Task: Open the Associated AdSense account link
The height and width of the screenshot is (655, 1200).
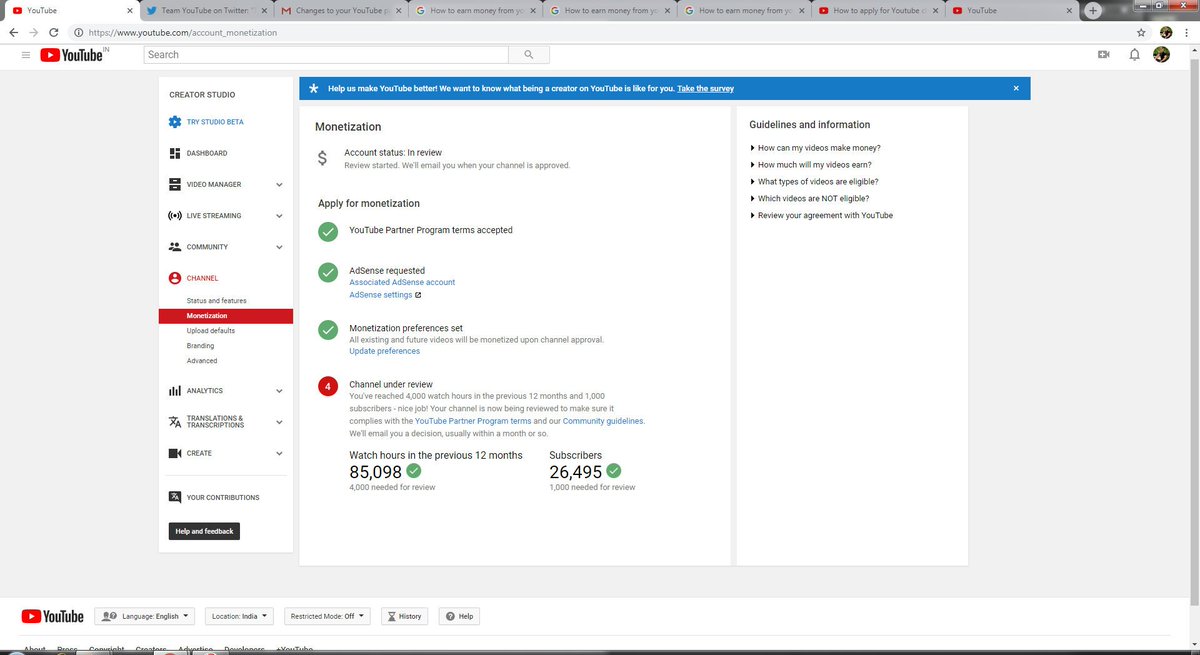Action: point(402,282)
